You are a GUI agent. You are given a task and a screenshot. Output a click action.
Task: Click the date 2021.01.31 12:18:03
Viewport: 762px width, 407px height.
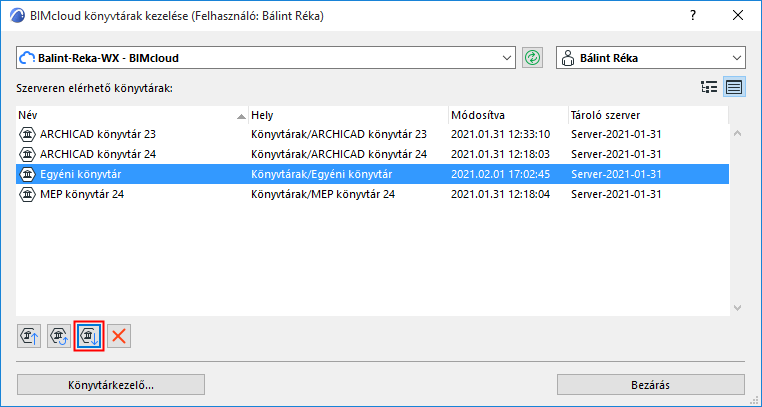pos(500,154)
